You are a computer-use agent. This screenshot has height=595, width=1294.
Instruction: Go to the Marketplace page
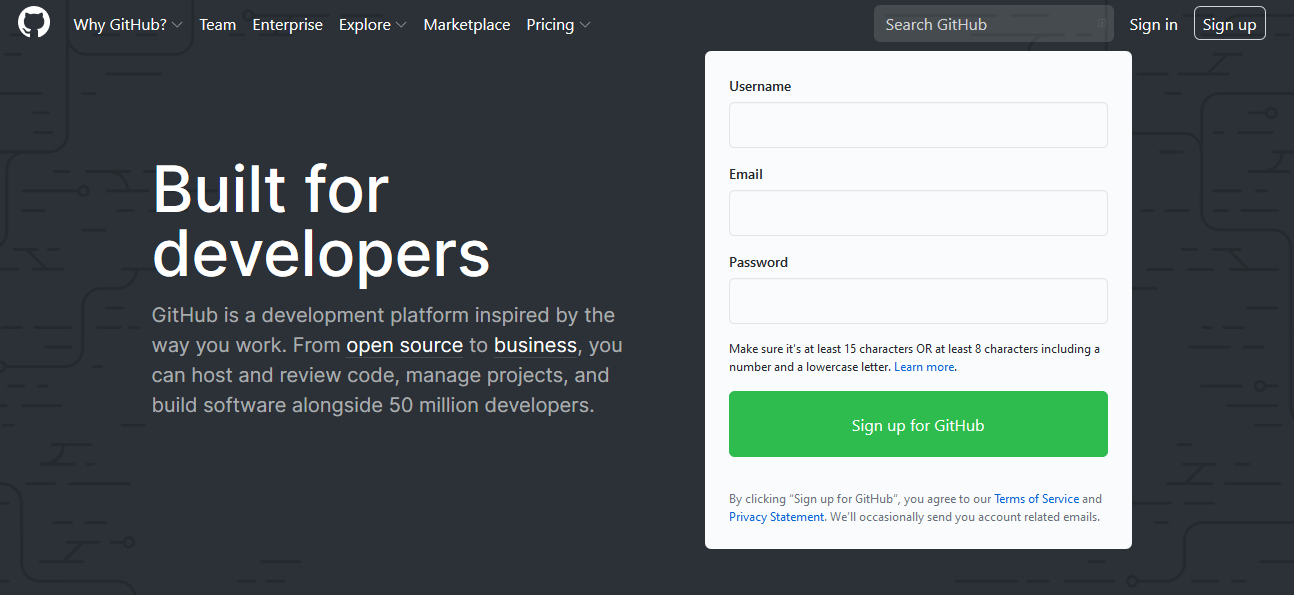point(466,24)
